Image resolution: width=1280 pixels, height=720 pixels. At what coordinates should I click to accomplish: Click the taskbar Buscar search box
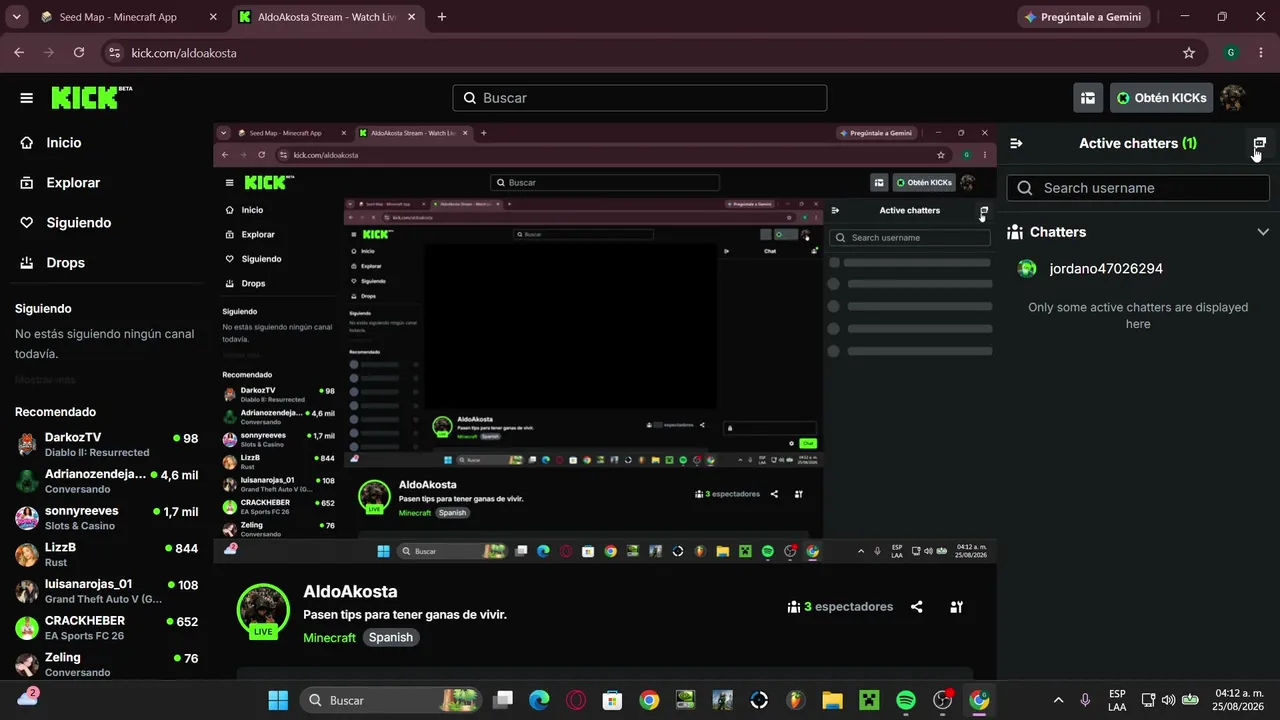pyautogui.click(x=391, y=700)
